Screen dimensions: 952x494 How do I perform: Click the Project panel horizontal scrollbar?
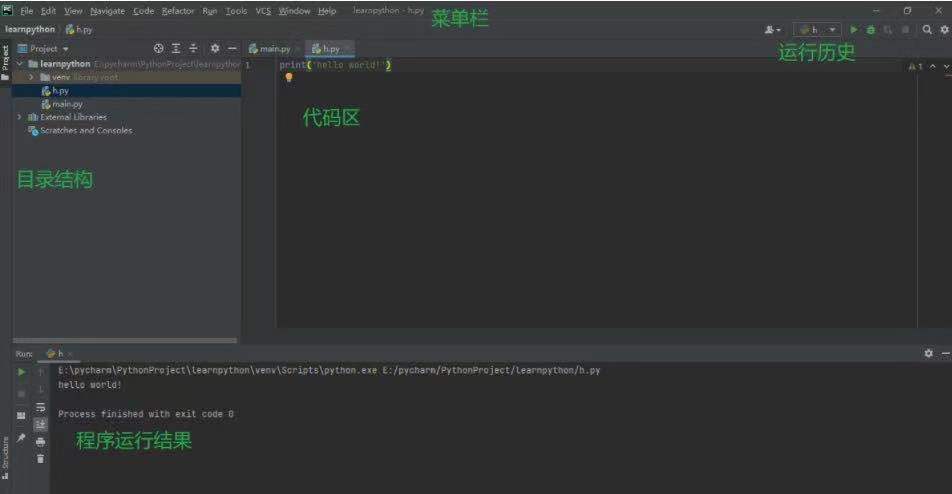124,340
